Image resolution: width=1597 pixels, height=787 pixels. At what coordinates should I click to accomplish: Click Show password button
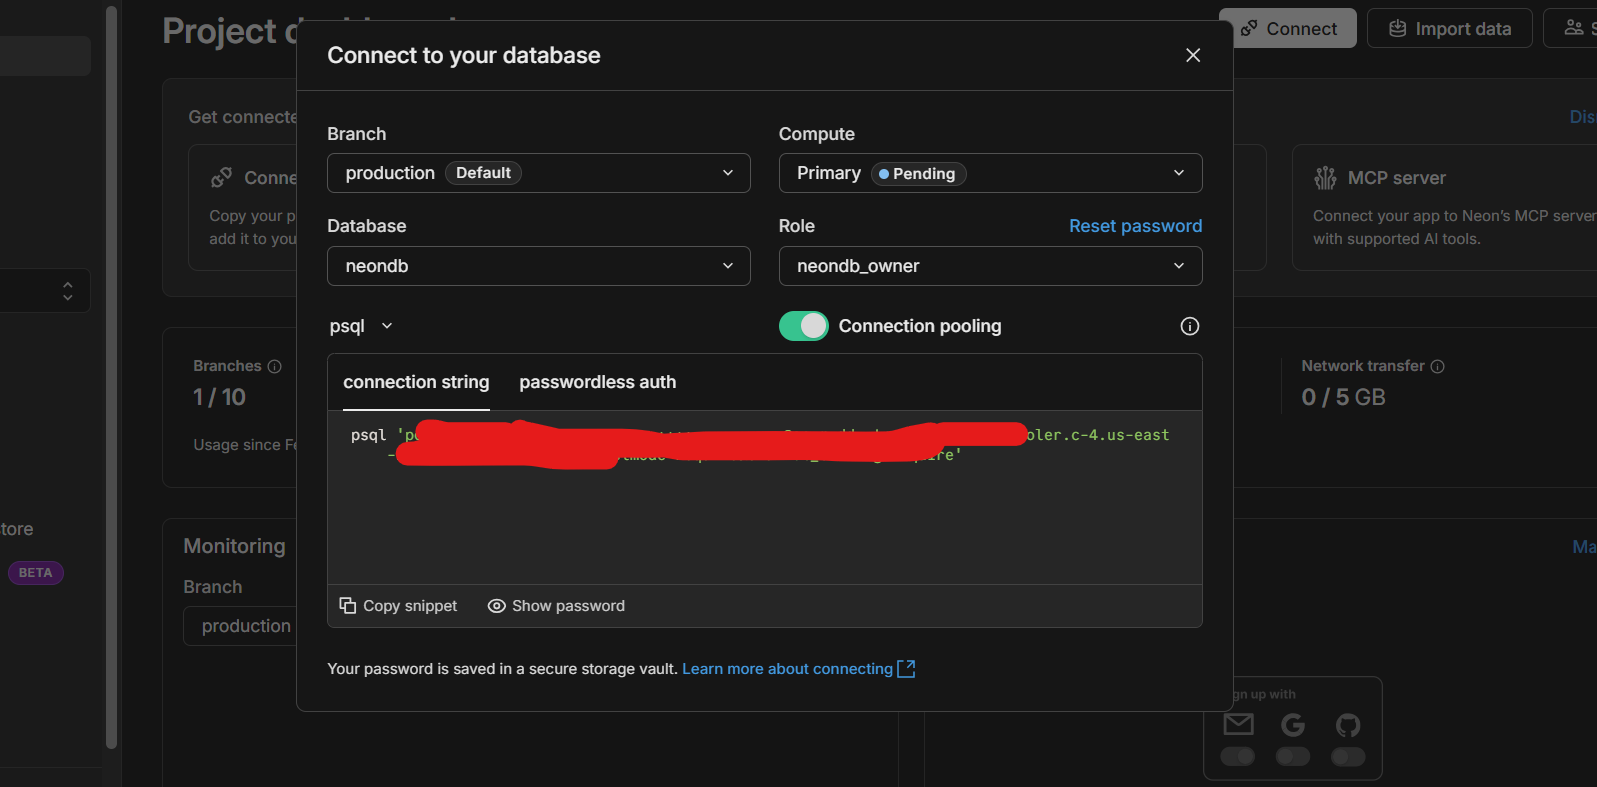[556, 606]
